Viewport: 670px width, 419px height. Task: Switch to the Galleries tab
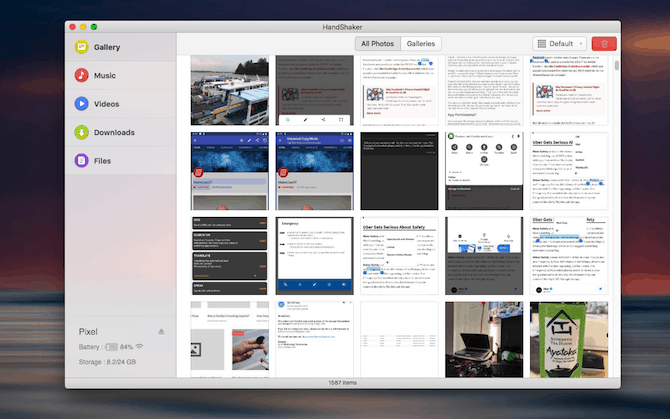click(421, 44)
